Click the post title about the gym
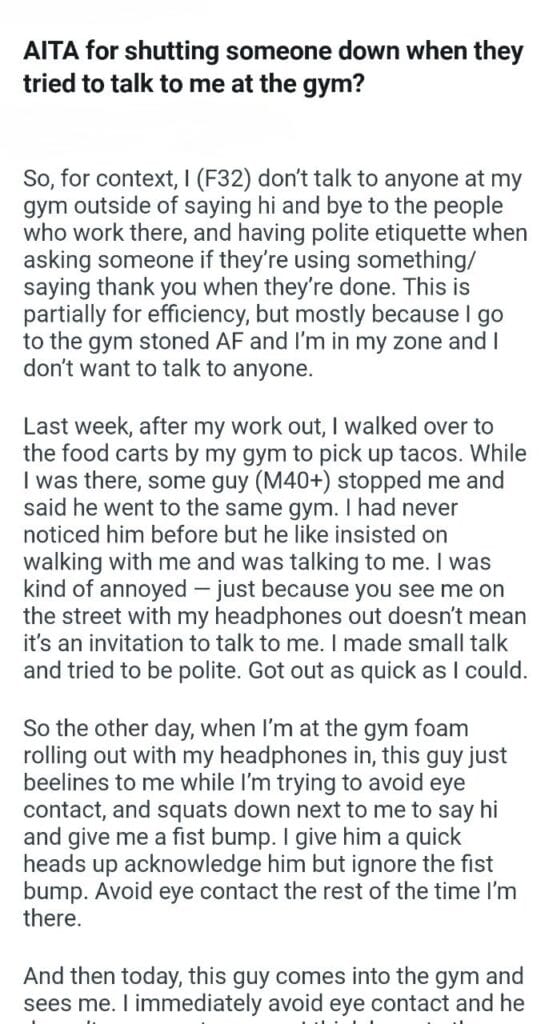The width and height of the screenshot is (553, 1024). 274,68
